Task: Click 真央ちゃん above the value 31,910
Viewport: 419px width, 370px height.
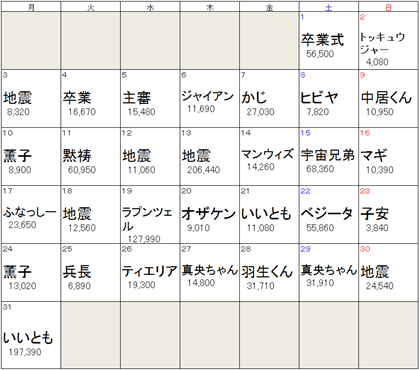Action: pos(329,270)
